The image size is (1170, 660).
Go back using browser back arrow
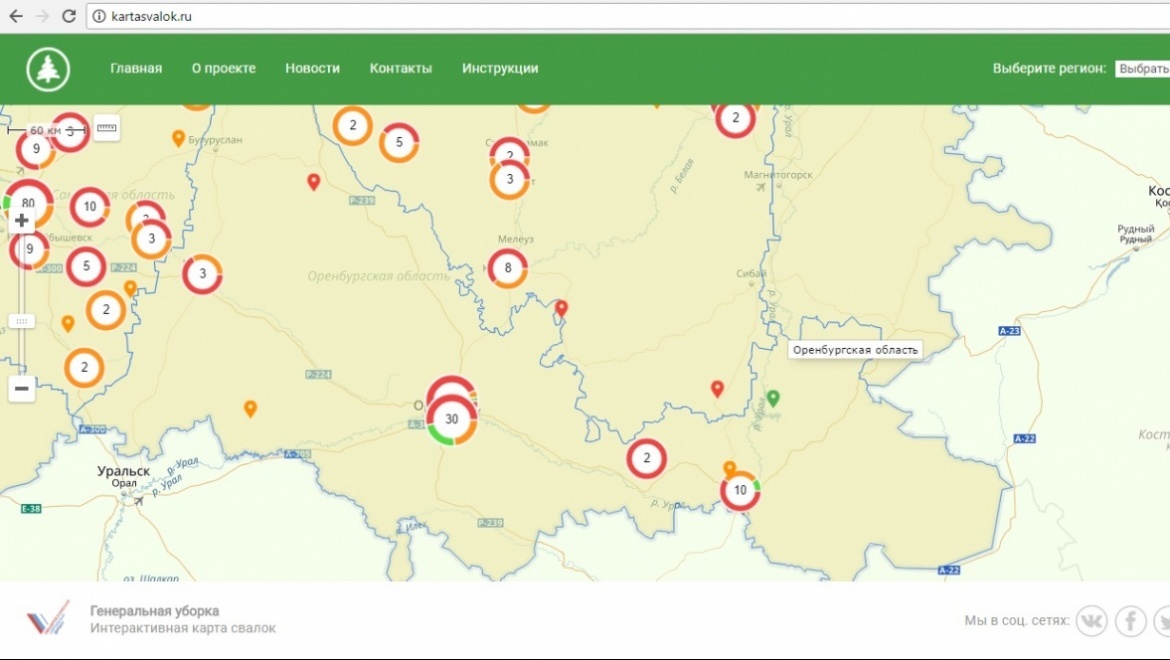[16, 16]
